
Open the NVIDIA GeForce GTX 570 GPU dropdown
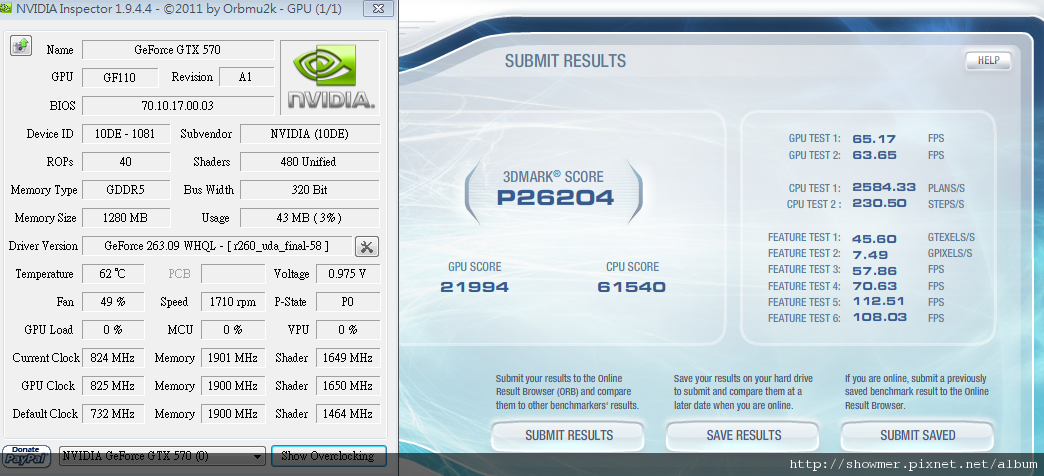(162, 456)
